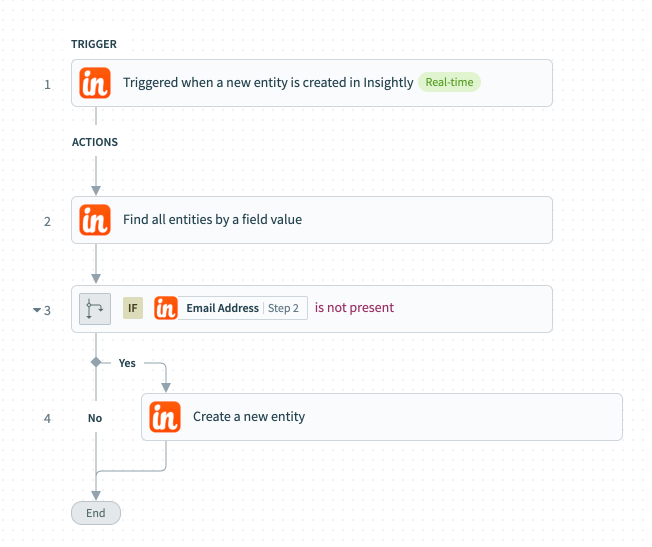Click the Yes branch label

pos(127,363)
